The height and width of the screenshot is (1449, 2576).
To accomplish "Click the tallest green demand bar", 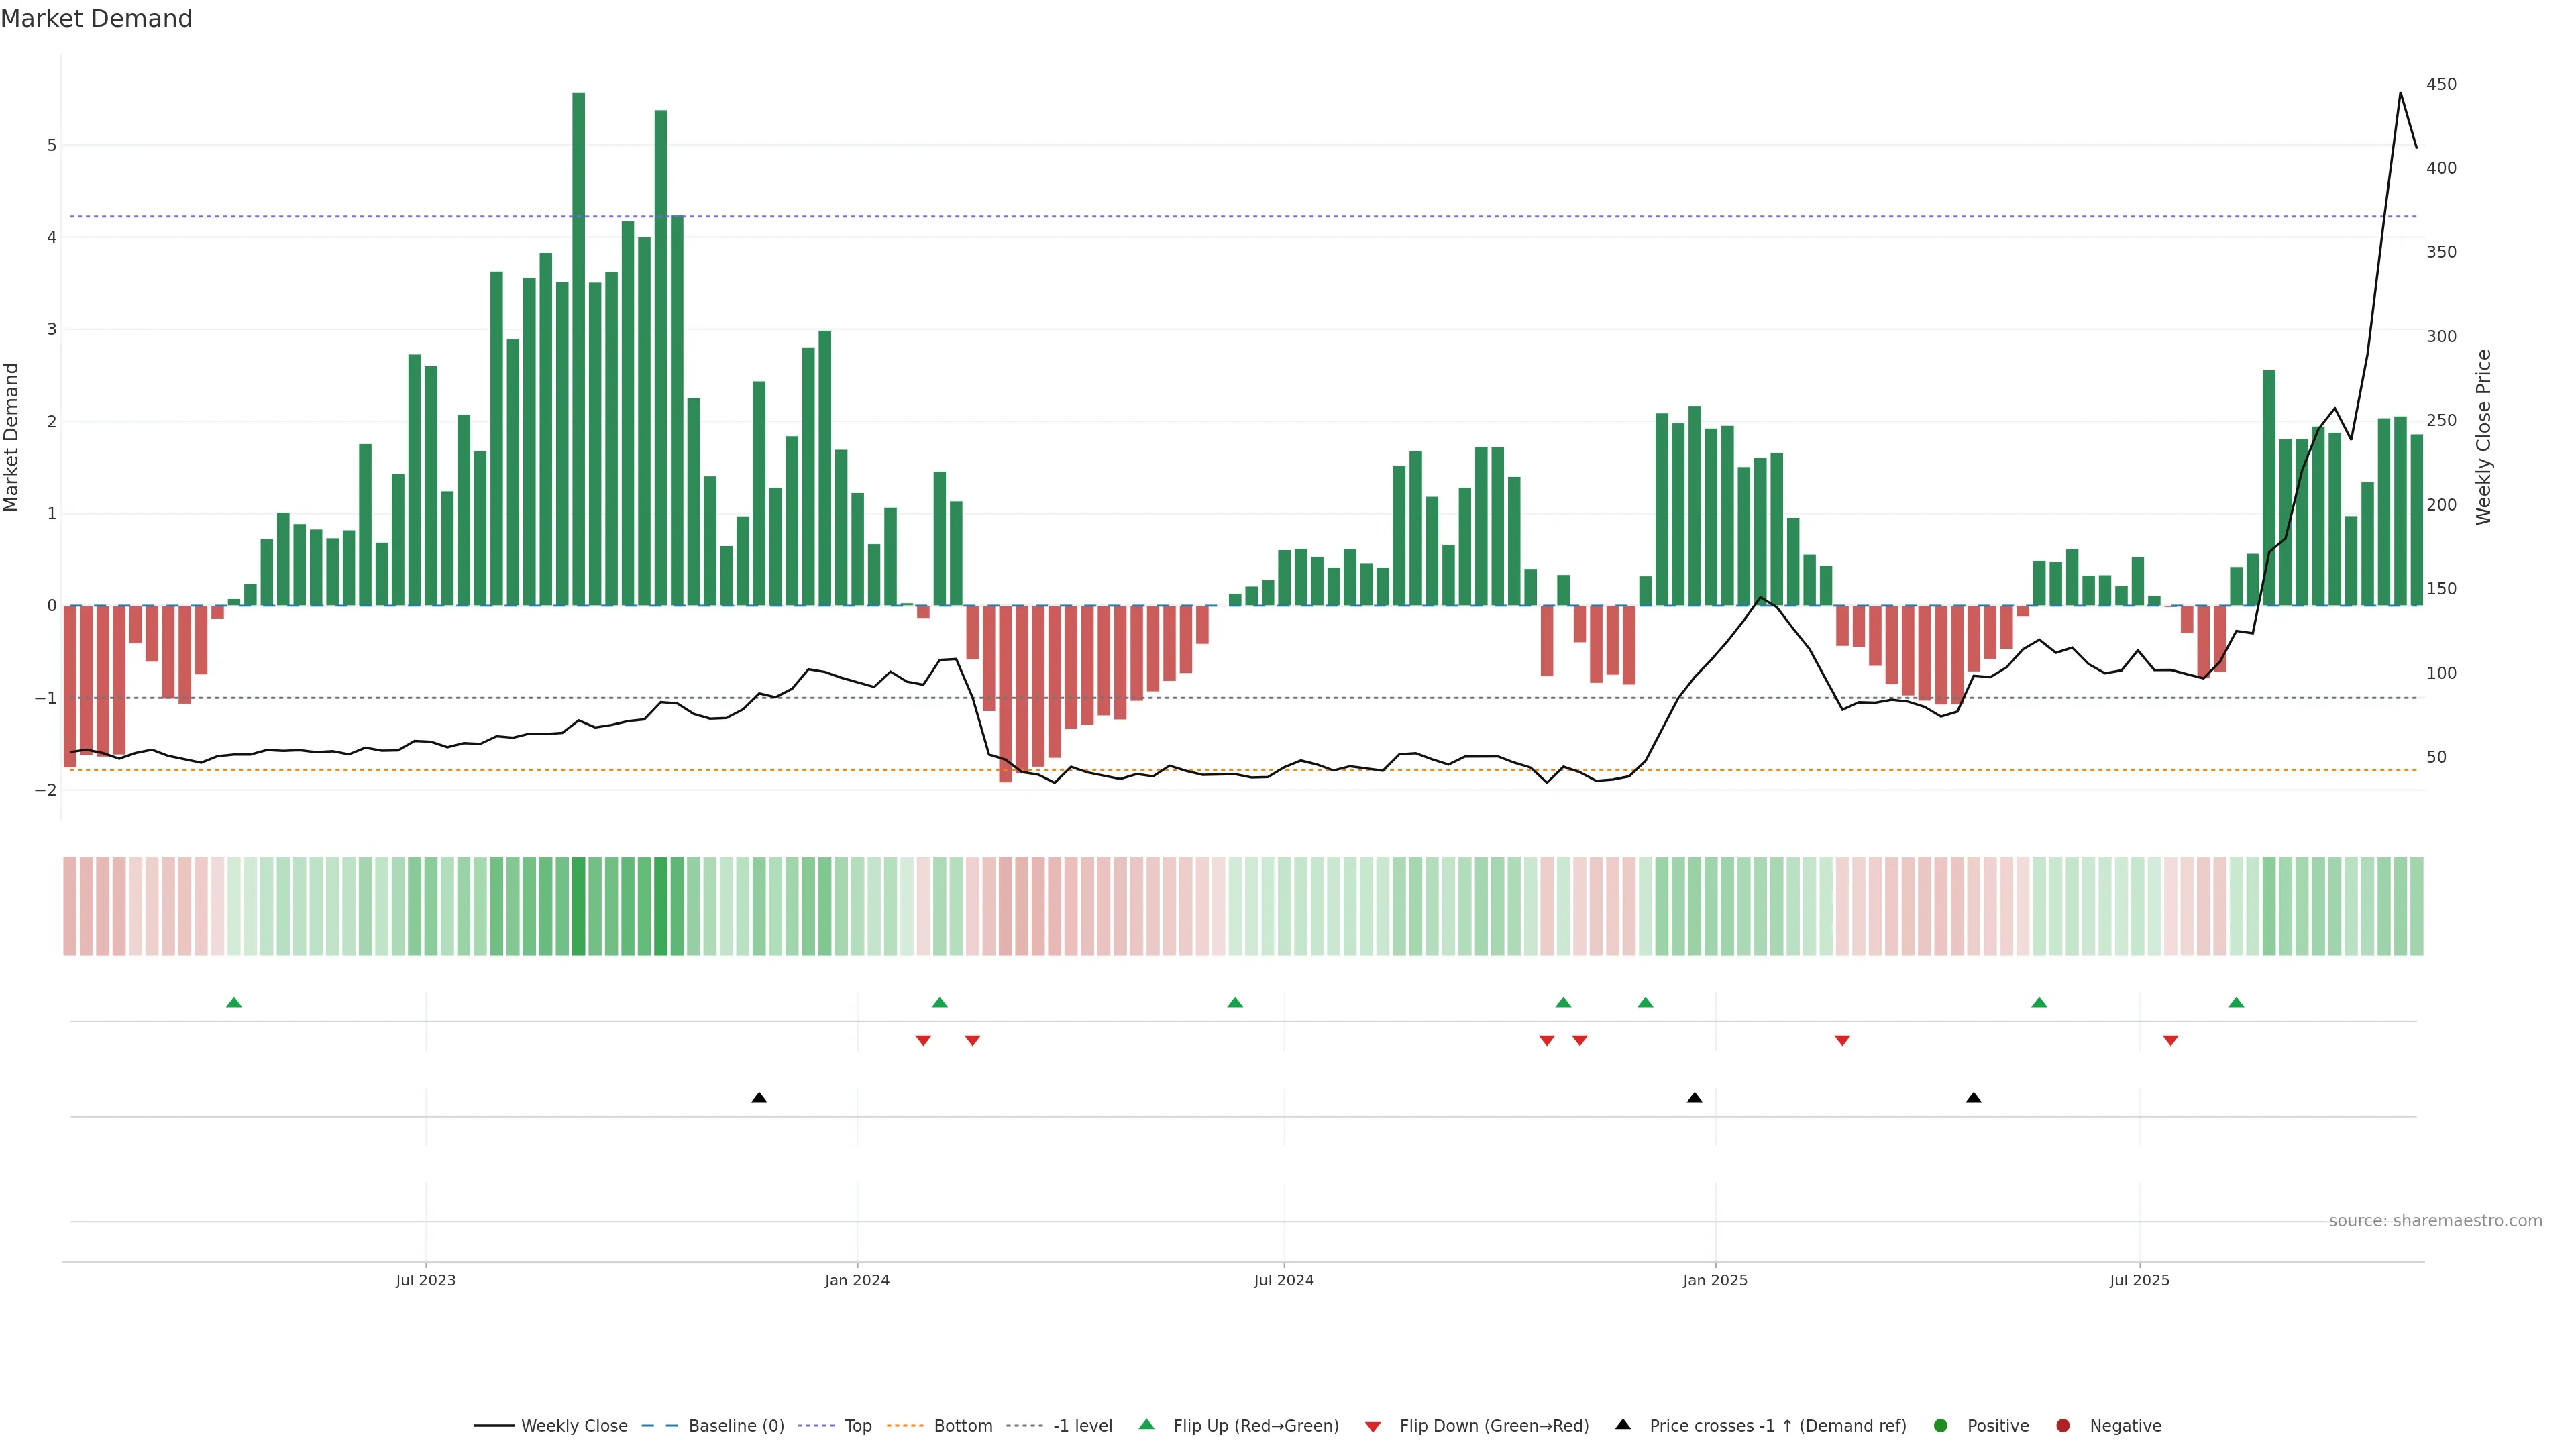I will [578, 350].
